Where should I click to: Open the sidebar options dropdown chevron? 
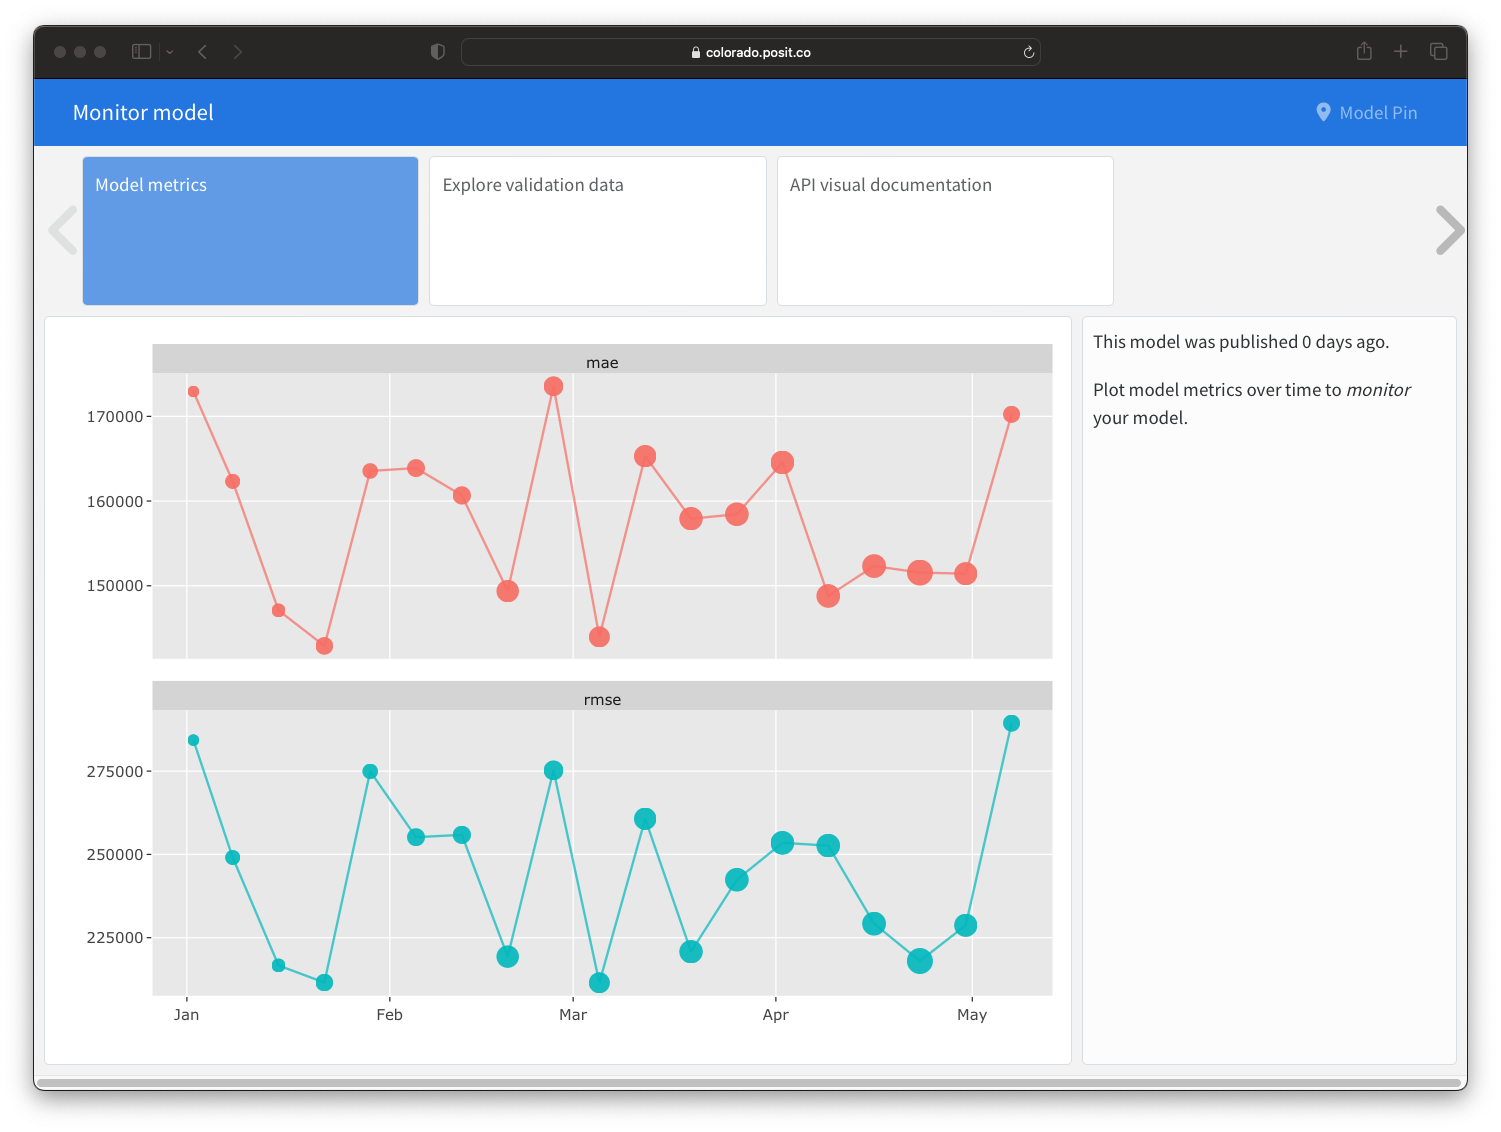click(170, 52)
